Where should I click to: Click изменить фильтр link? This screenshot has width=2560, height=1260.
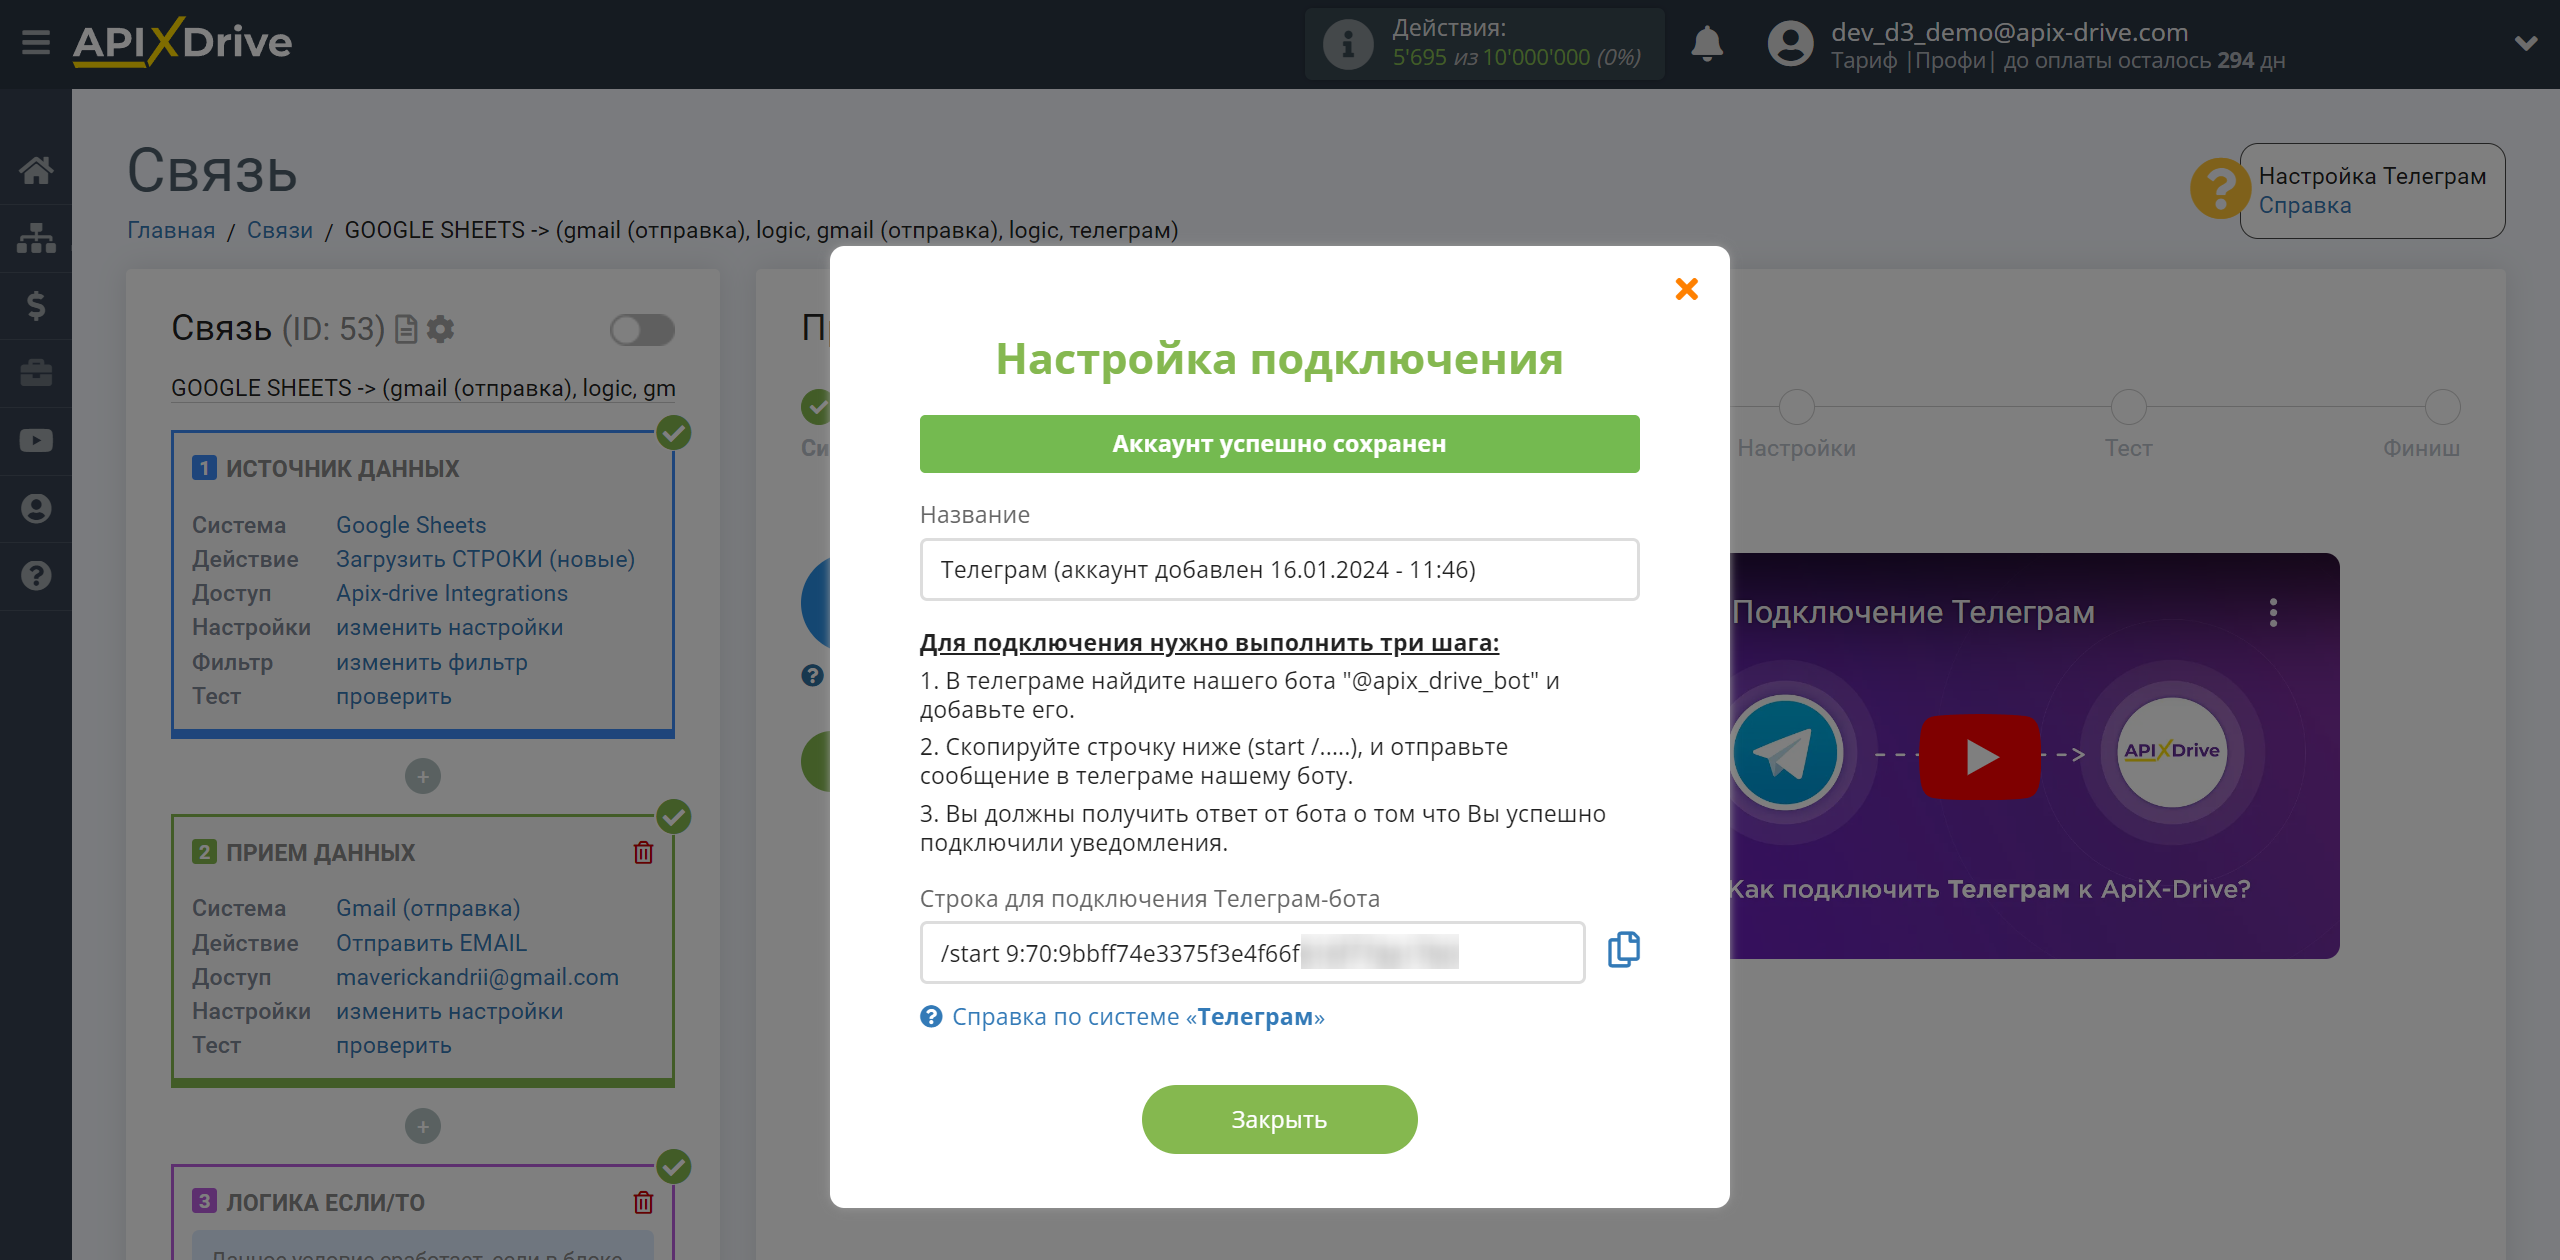[x=432, y=662]
